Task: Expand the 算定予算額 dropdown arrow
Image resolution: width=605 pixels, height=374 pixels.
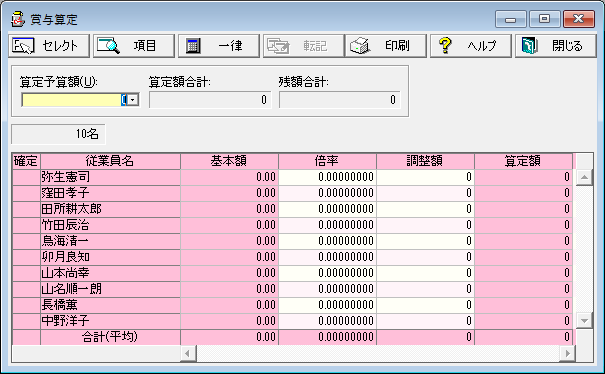Action: point(133,100)
